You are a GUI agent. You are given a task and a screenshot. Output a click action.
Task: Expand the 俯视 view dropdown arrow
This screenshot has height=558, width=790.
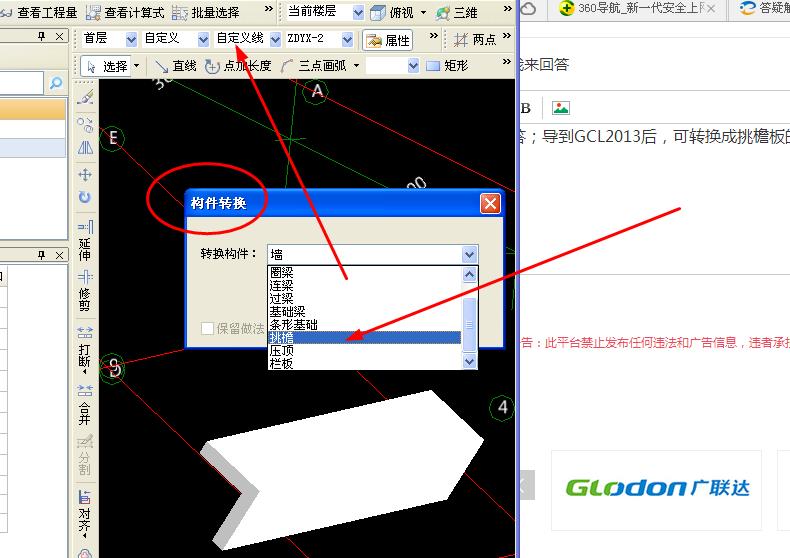coord(423,12)
